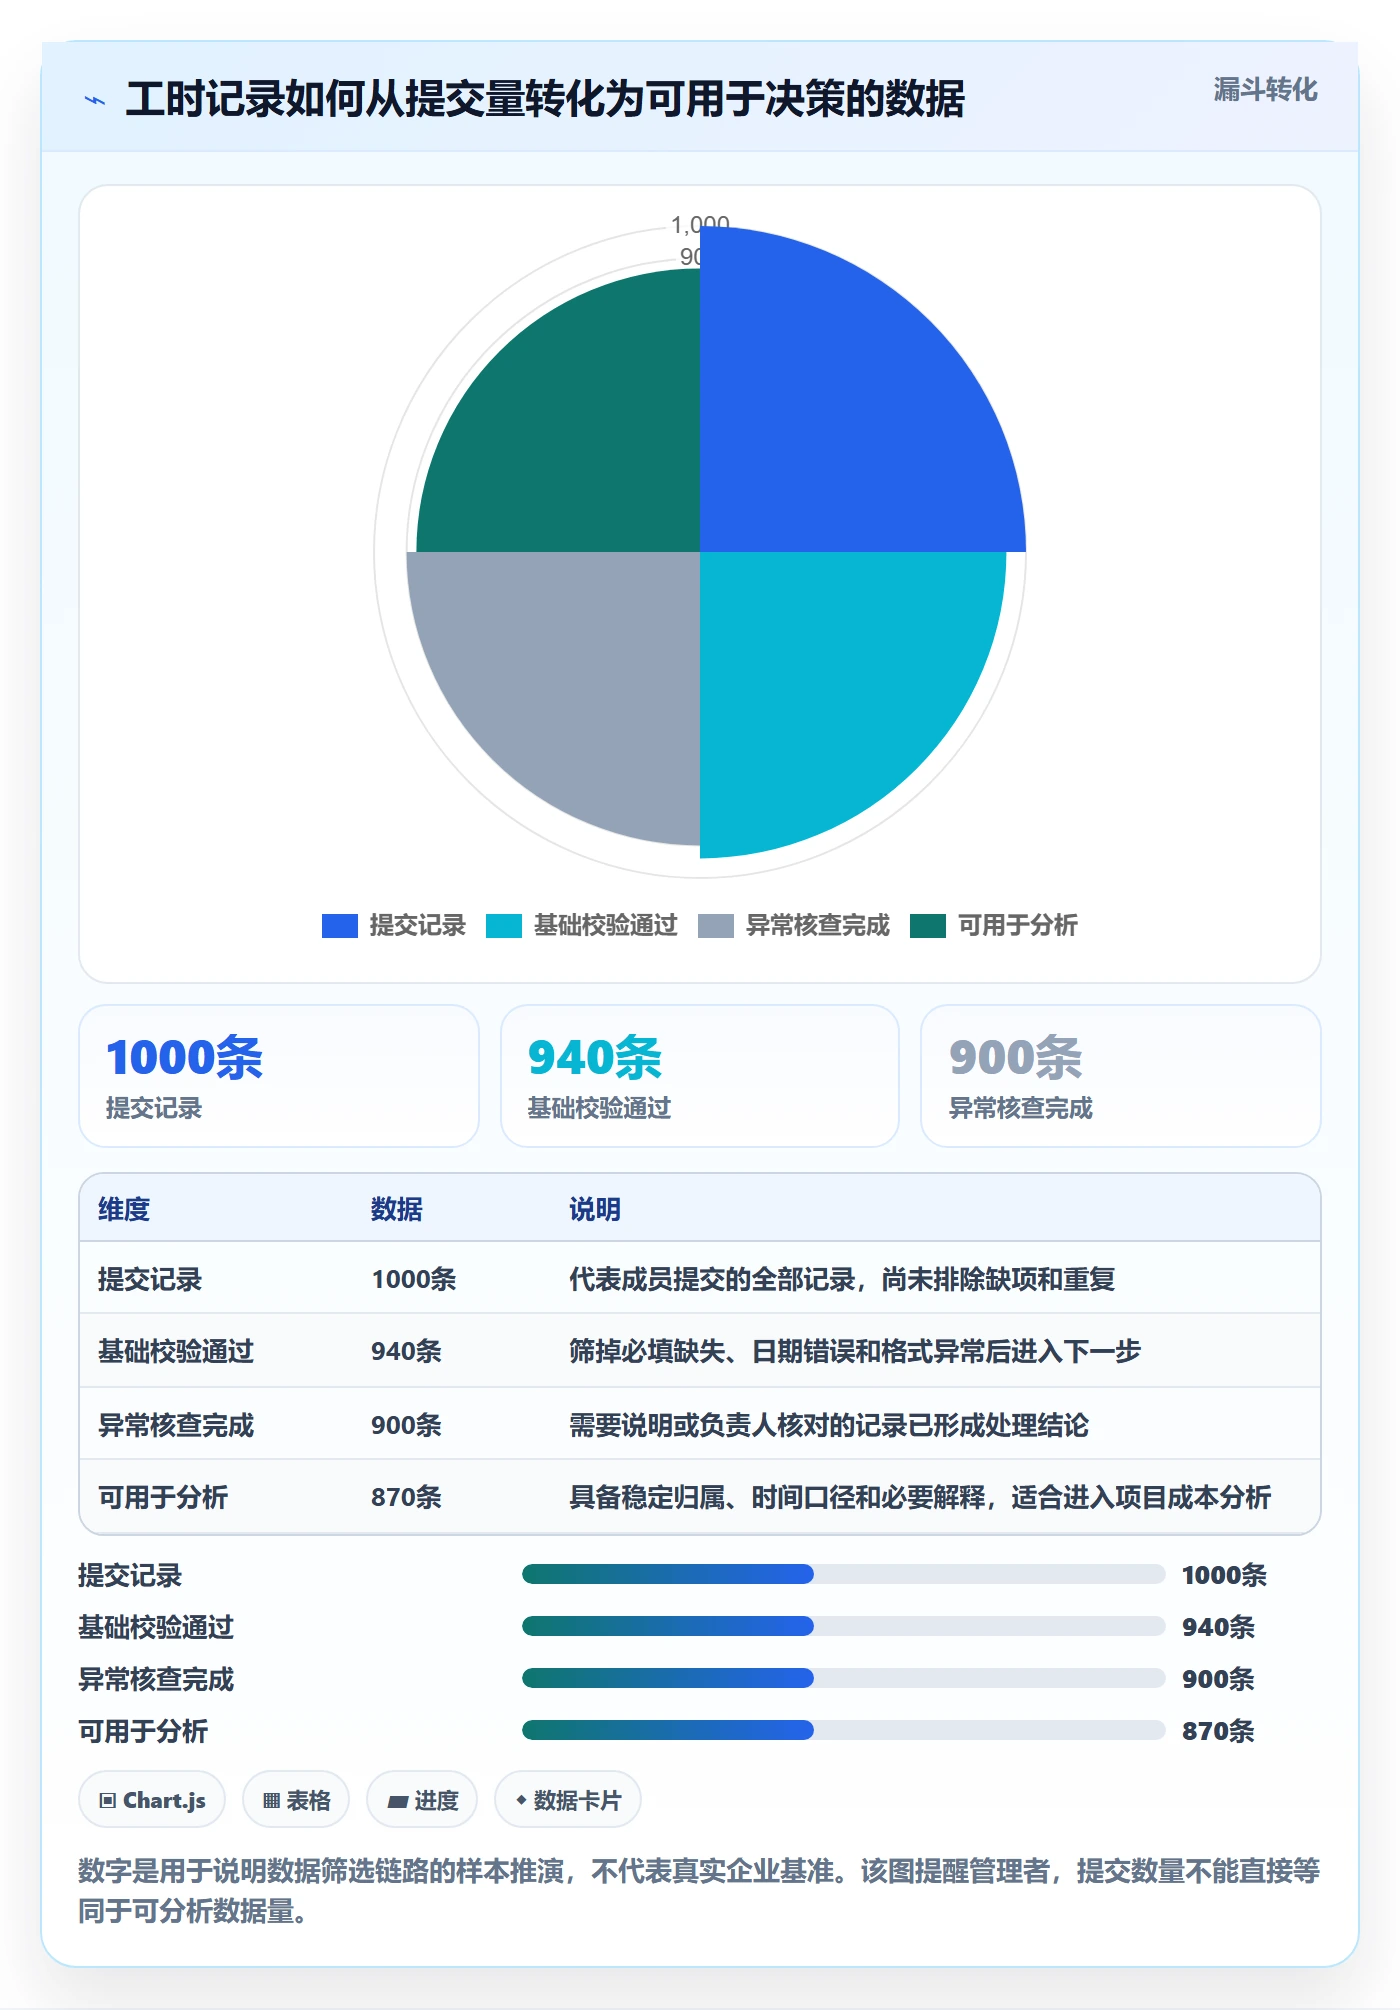This screenshot has height=2010, width=1400.
Task: Click the 基础校验通过 progress bar
Action: tap(843, 1626)
